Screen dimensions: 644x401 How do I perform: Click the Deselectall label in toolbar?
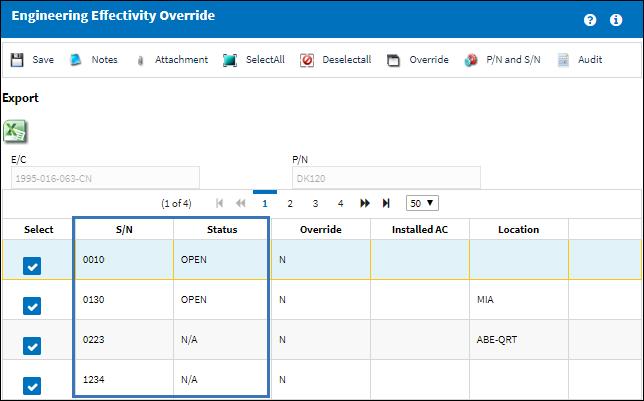(347, 60)
